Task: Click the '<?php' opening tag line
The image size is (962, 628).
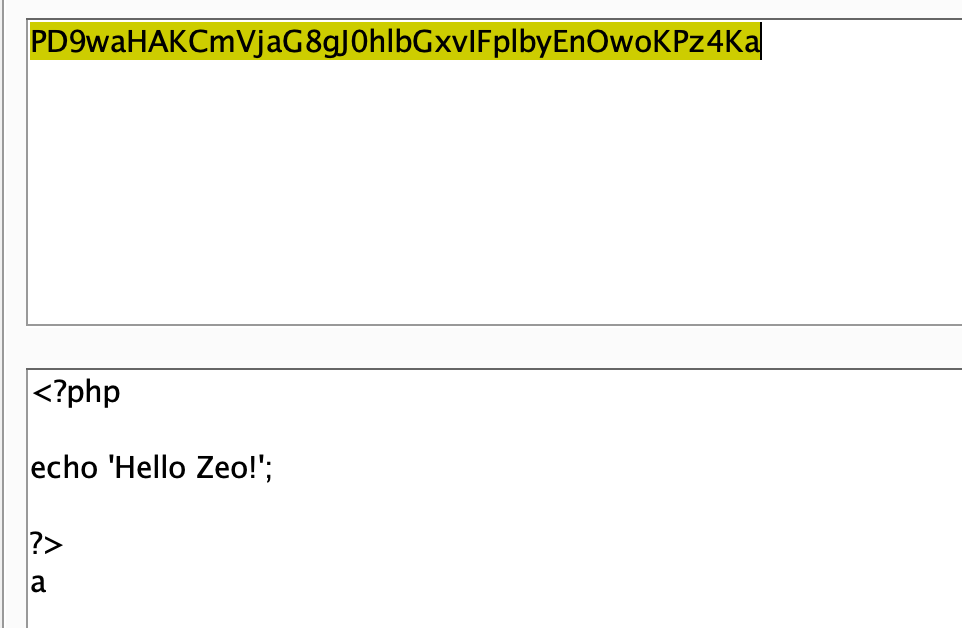Action: (x=75, y=392)
